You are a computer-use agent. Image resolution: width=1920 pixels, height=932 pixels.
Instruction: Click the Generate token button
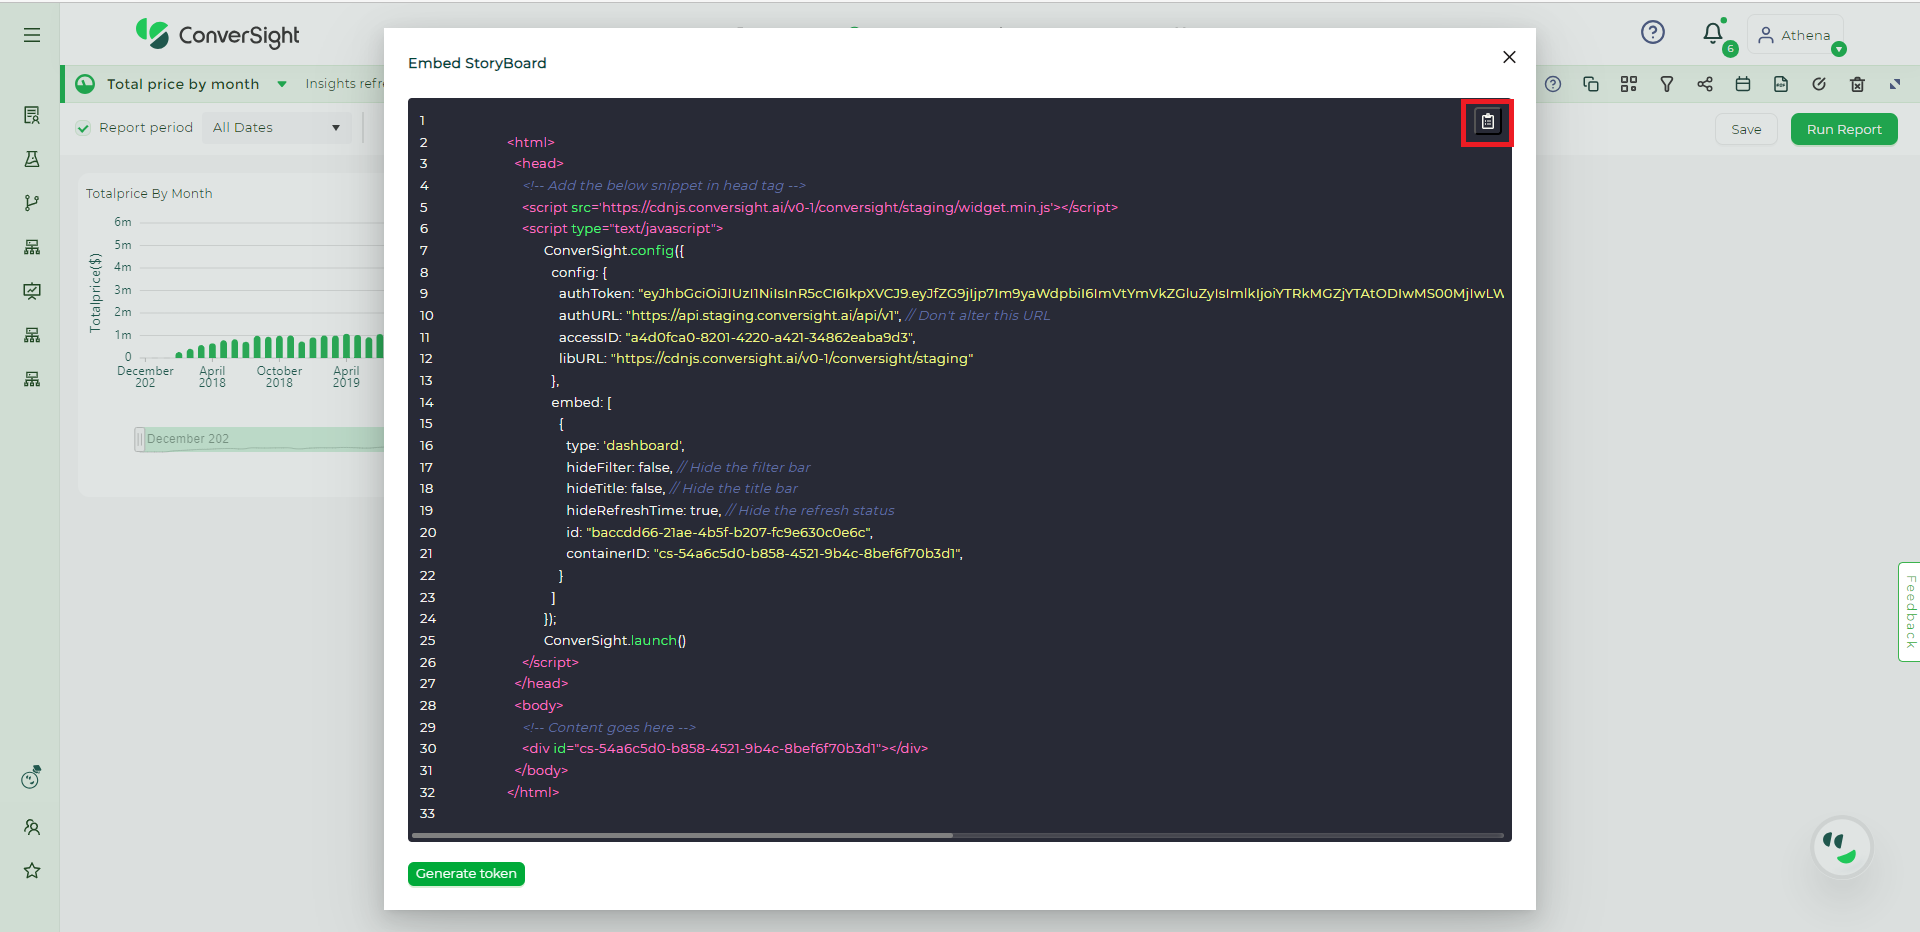(466, 874)
